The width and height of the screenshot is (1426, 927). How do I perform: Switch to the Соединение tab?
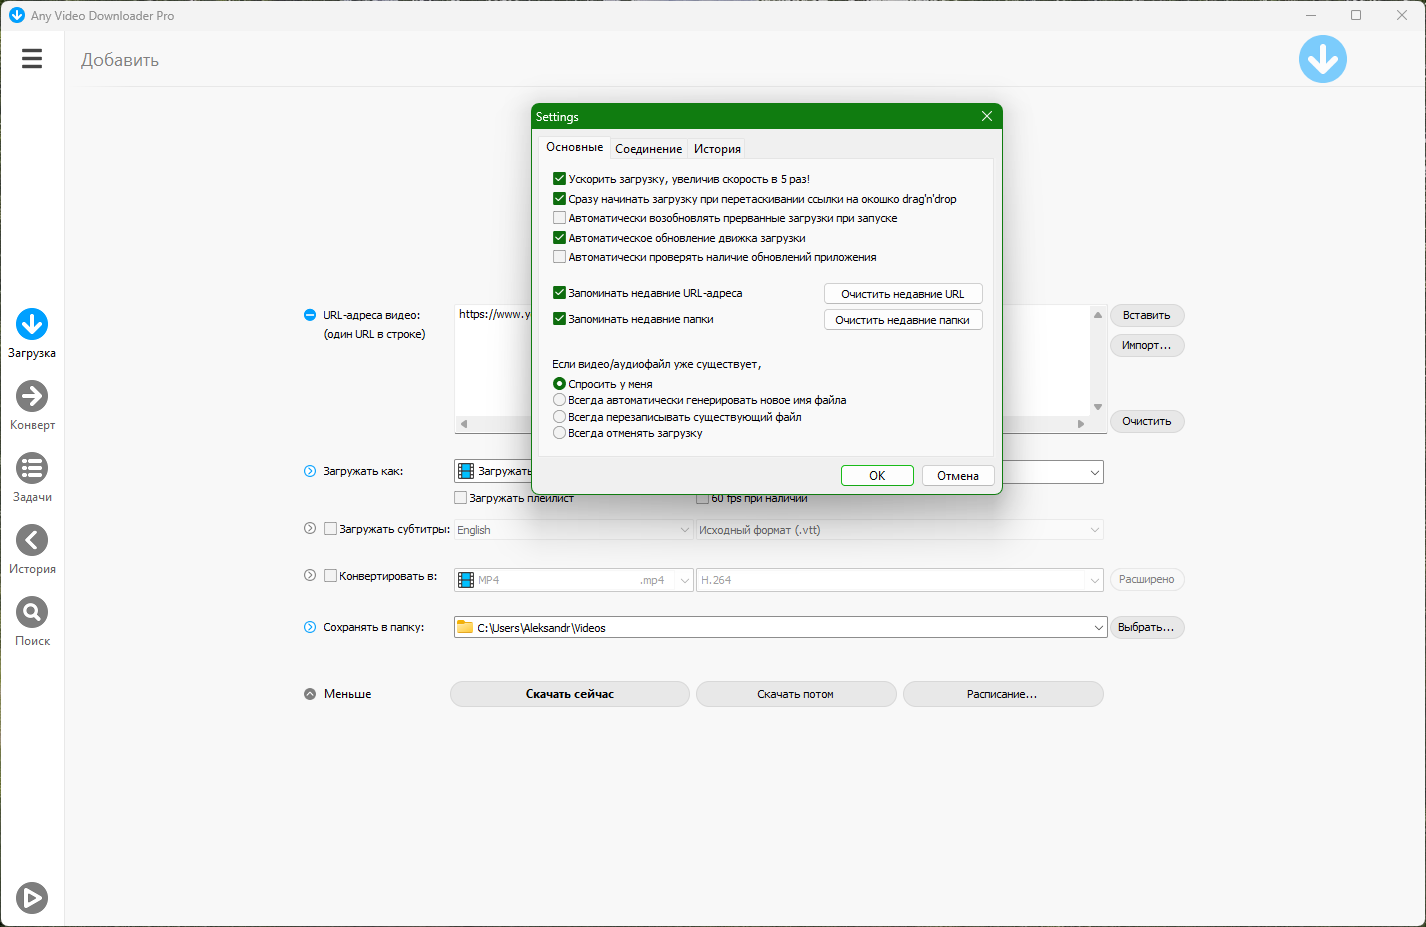(x=648, y=149)
